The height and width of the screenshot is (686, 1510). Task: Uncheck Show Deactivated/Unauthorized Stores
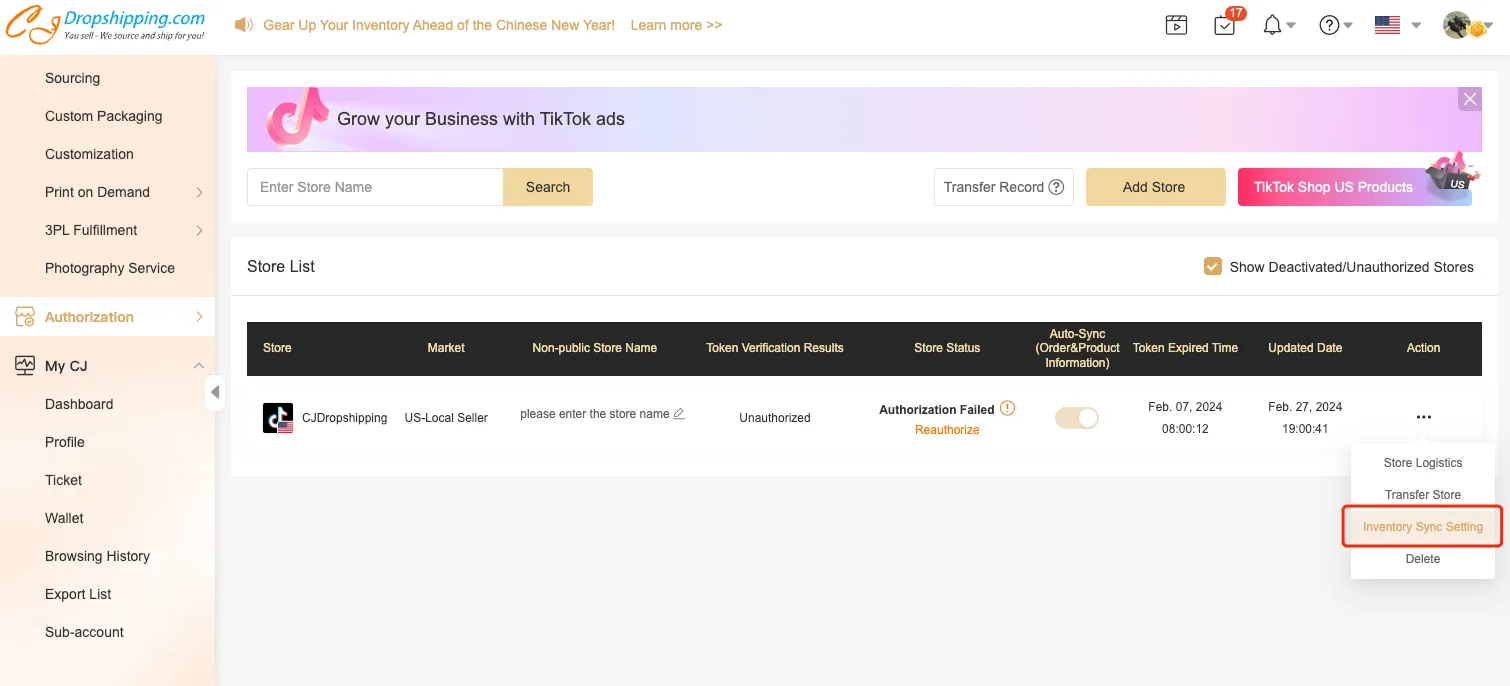[1213, 267]
